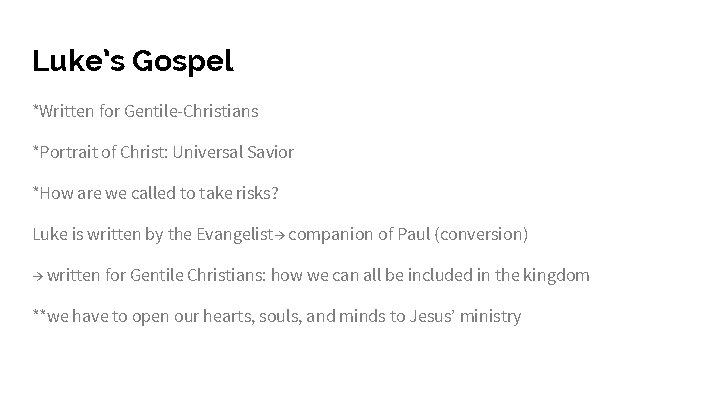720x405 pixels.
Task: Click "Jesus' ministry" at the end of the last line
Action: coord(465,316)
